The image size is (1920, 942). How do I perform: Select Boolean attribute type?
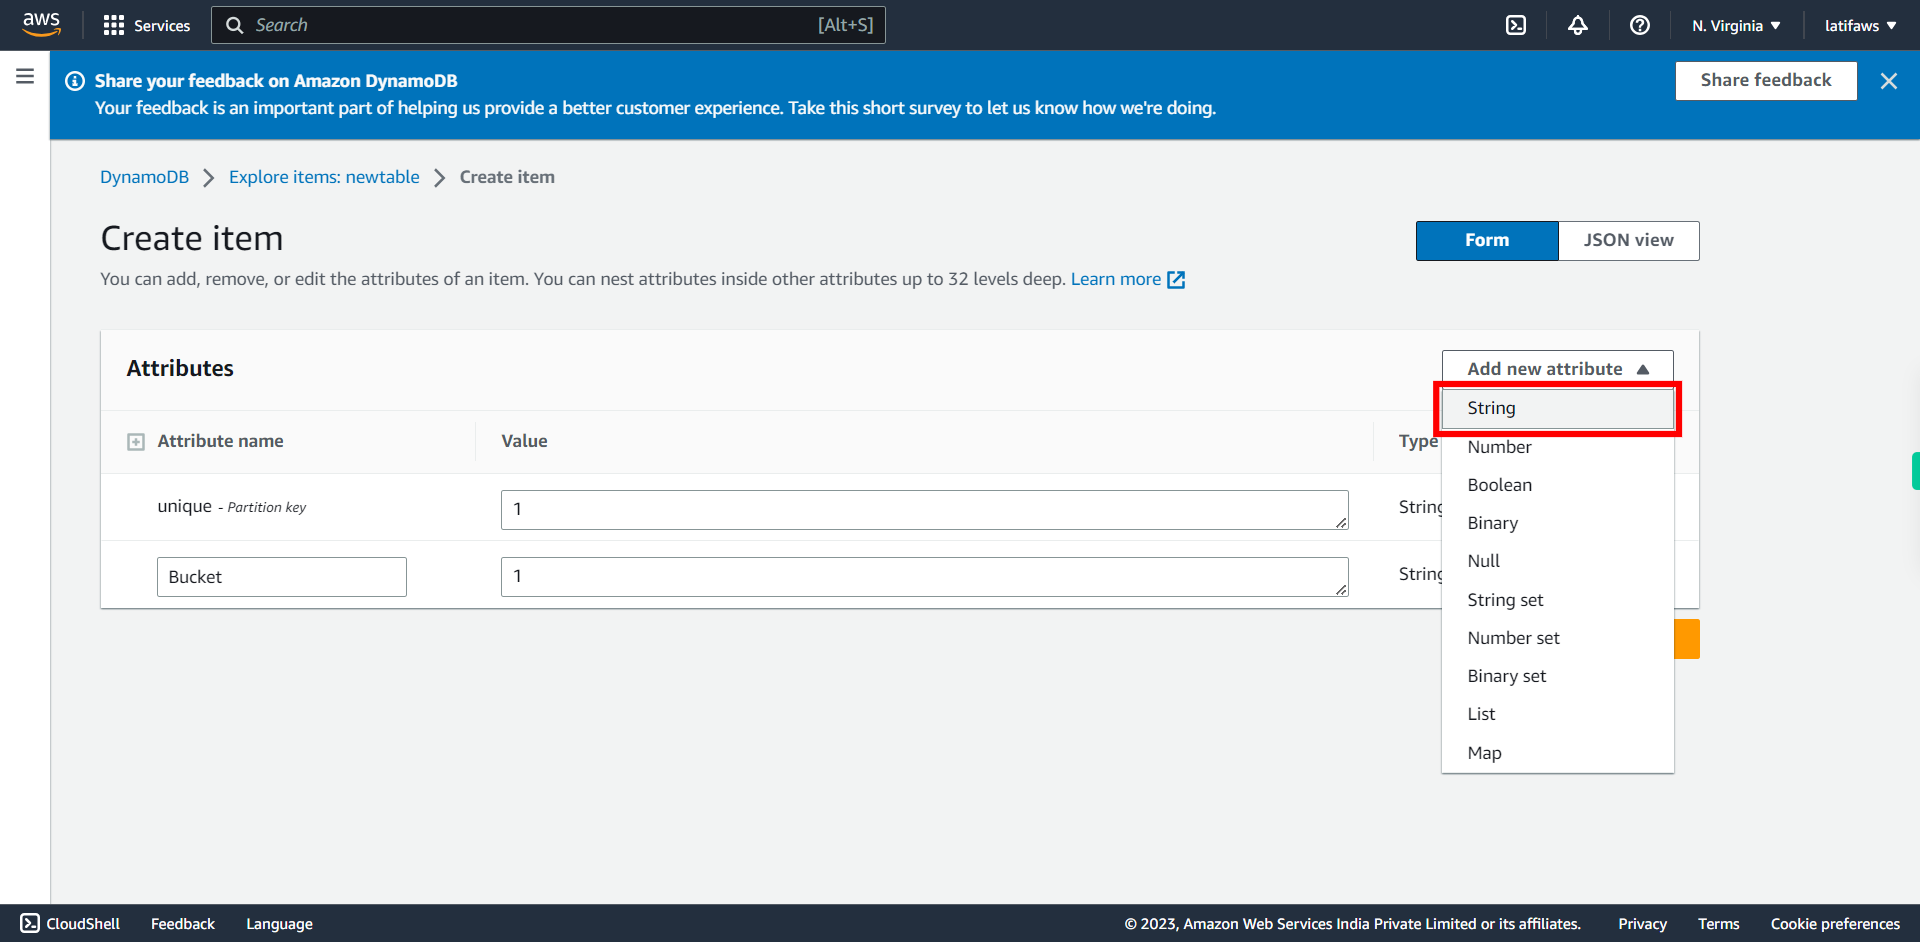click(x=1557, y=485)
